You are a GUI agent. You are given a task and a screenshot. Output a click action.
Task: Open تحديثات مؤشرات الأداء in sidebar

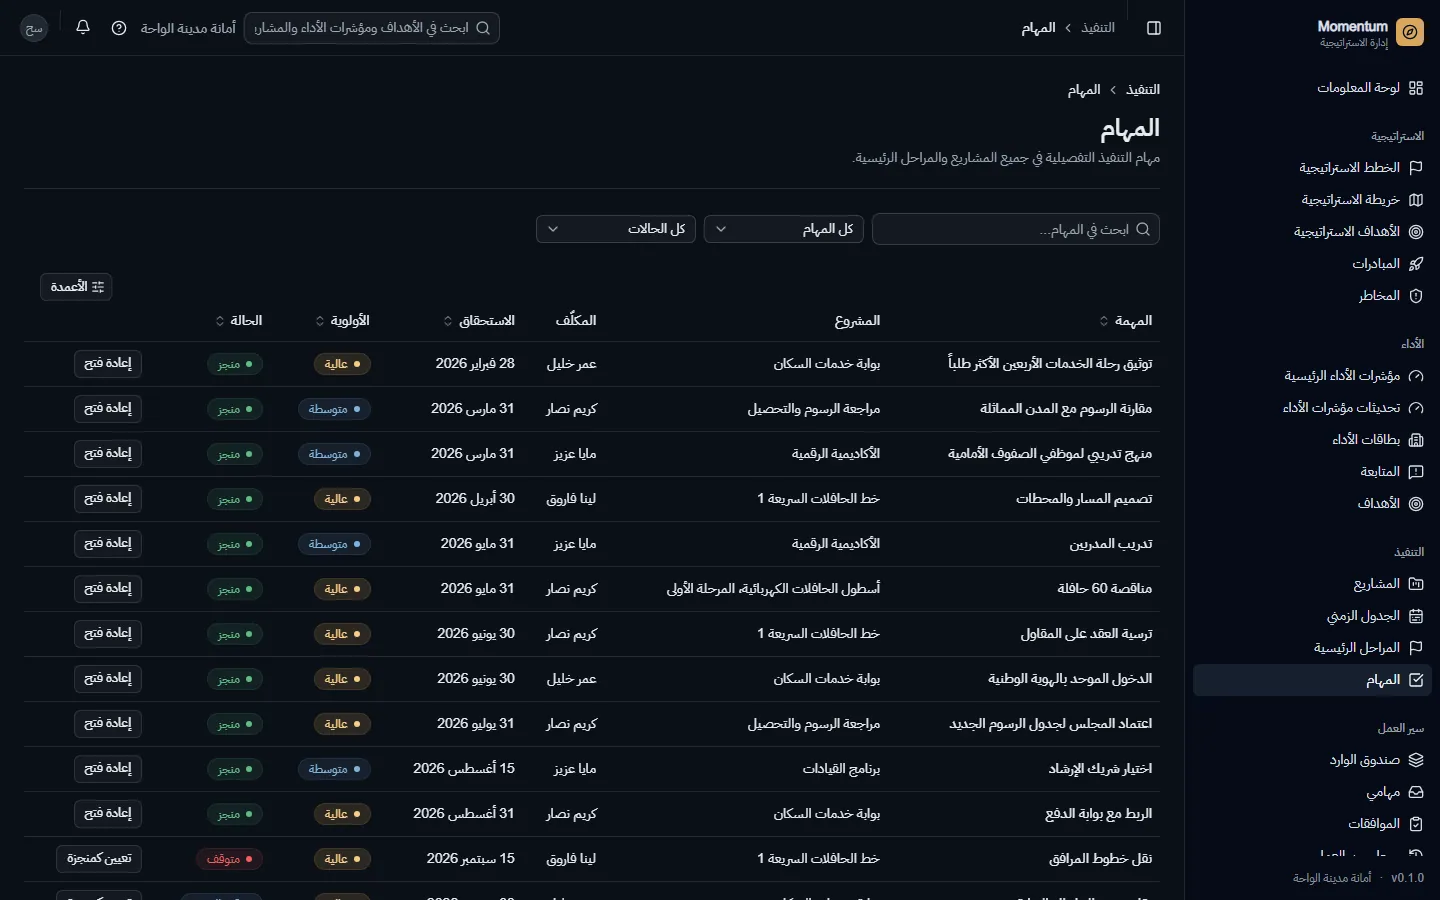(1312, 408)
